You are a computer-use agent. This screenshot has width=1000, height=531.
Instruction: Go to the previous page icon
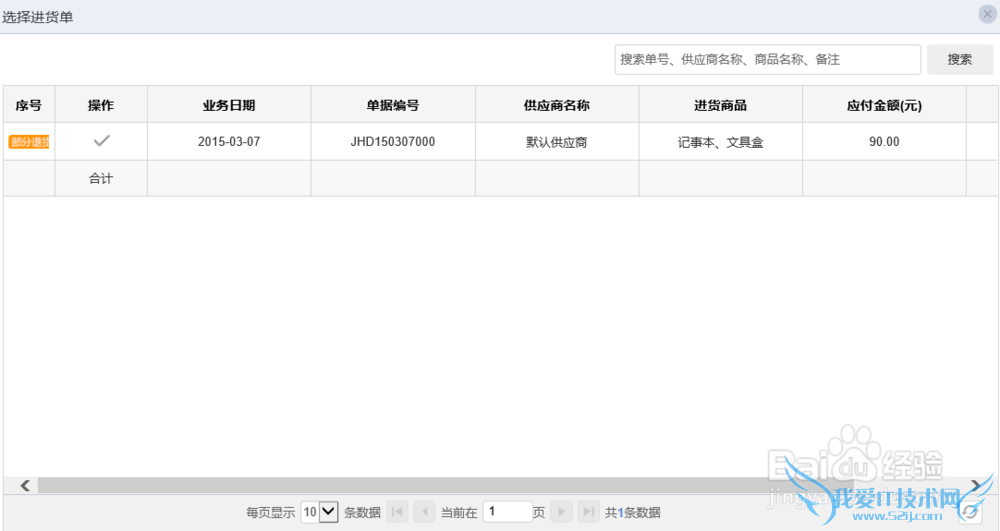(x=424, y=512)
